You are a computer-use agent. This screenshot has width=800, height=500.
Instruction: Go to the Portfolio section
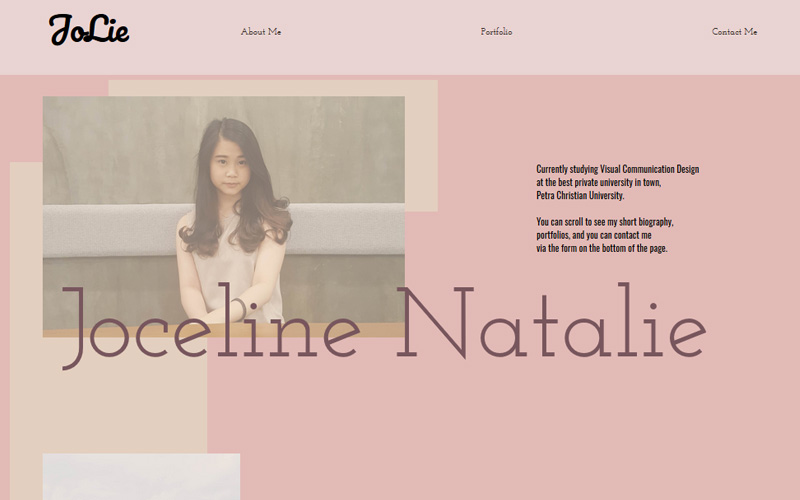pos(496,32)
